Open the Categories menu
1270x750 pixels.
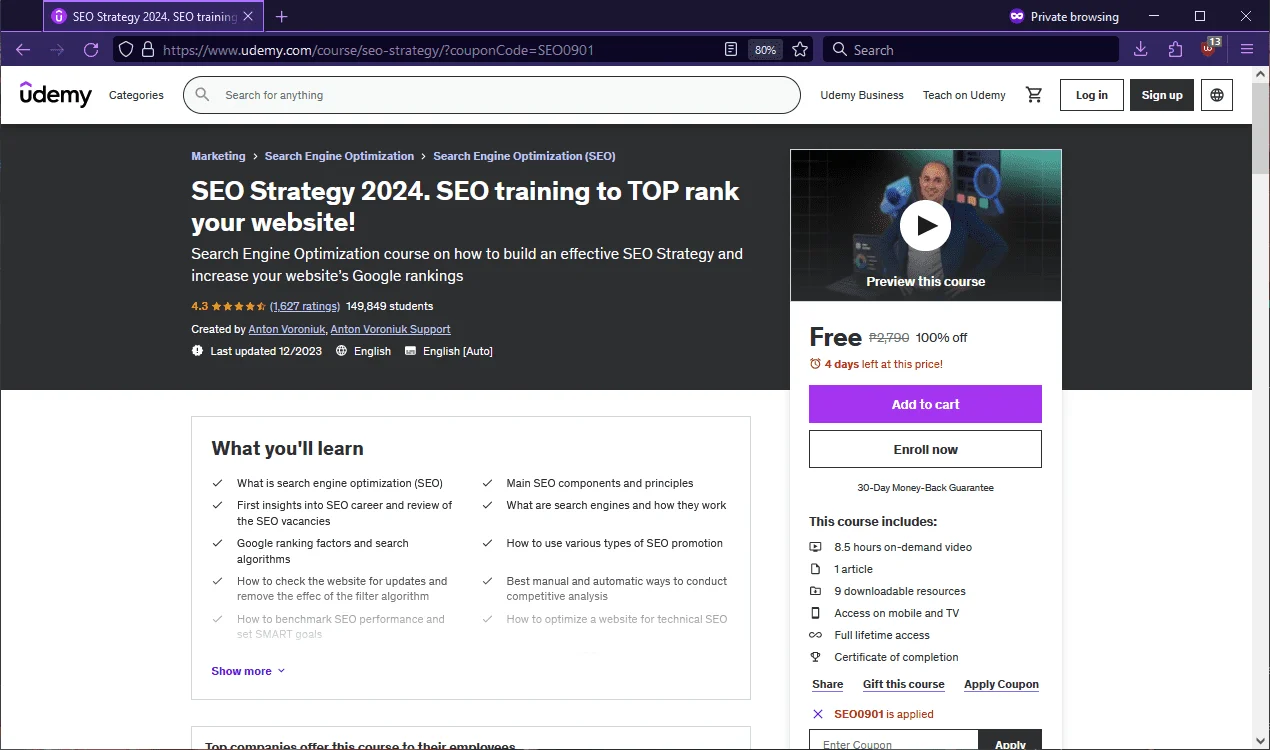pyautogui.click(x=136, y=95)
